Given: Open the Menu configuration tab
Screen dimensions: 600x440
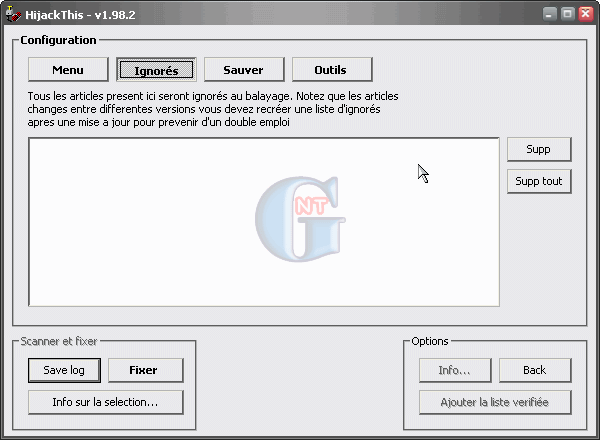Looking at the screenshot, I should click(x=68, y=70).
